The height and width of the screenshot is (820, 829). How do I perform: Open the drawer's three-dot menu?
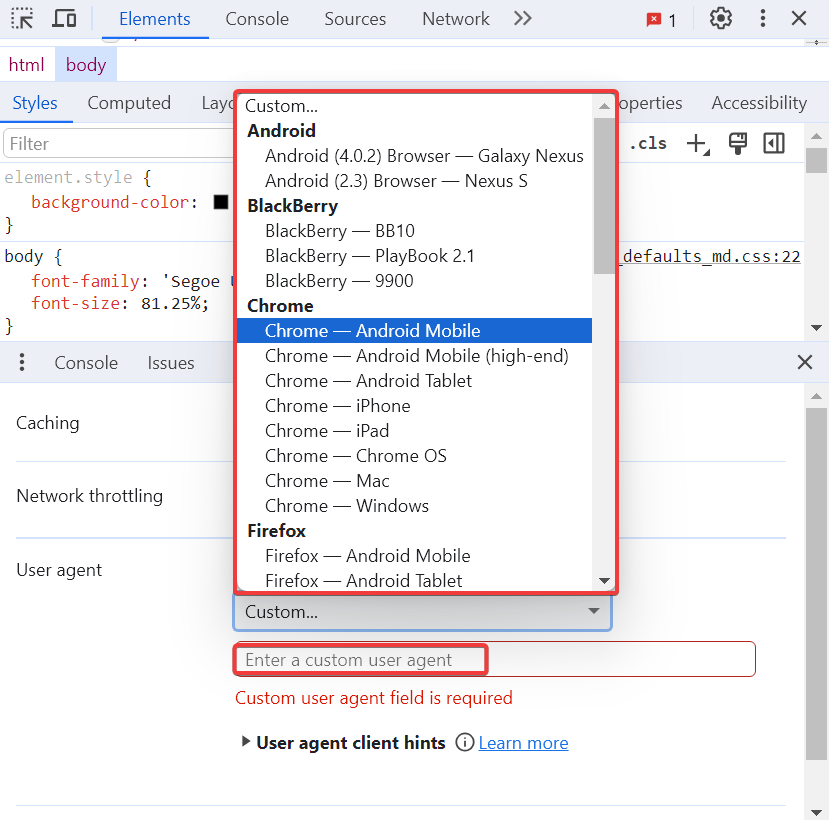[22, 362]
